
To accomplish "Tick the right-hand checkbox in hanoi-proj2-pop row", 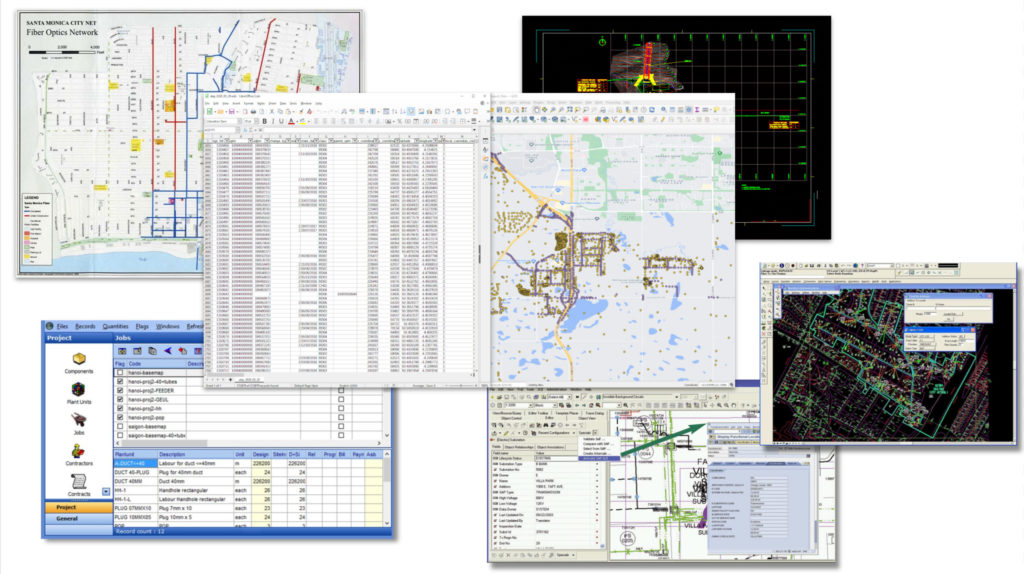I will [341, 417].
